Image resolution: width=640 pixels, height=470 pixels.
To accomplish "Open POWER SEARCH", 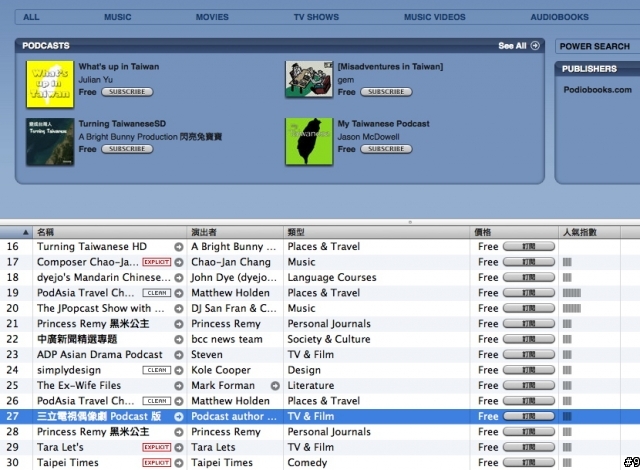I will (595, 47).
